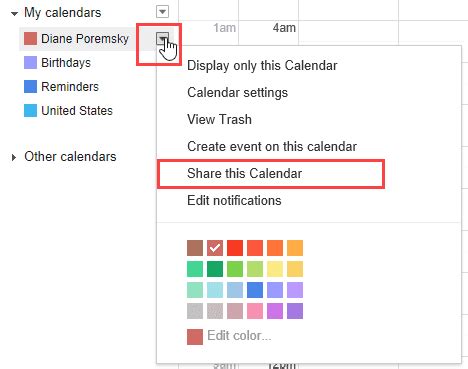
Task: Pick the brown swatch in first row
Action: (195, 248)
